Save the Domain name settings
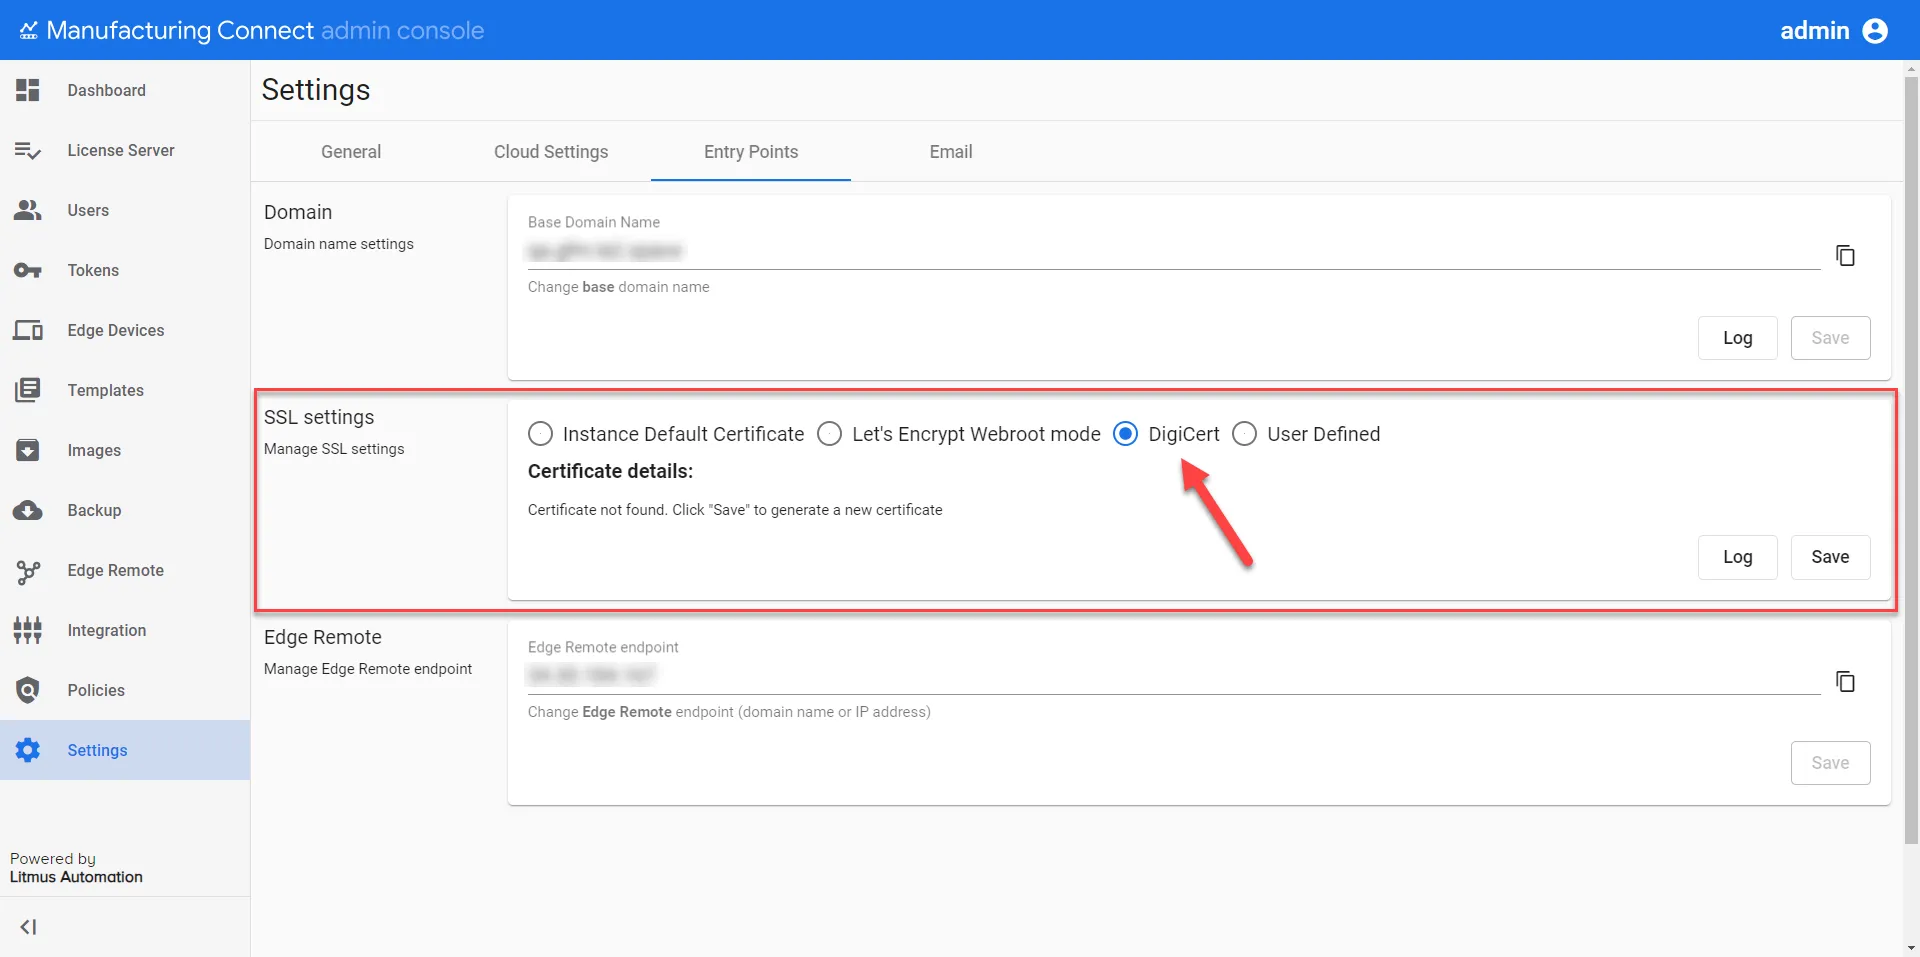Screen dimensions: 1920x957 tap(1830, 338)
